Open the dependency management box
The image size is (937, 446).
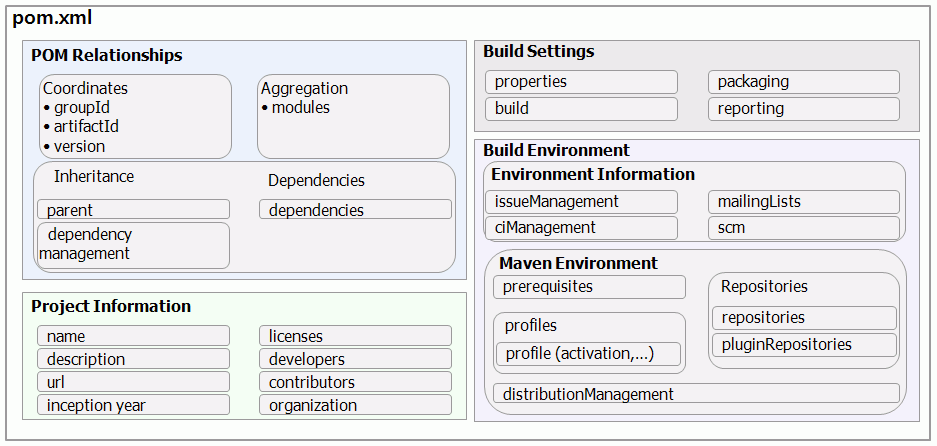(133, 245)
